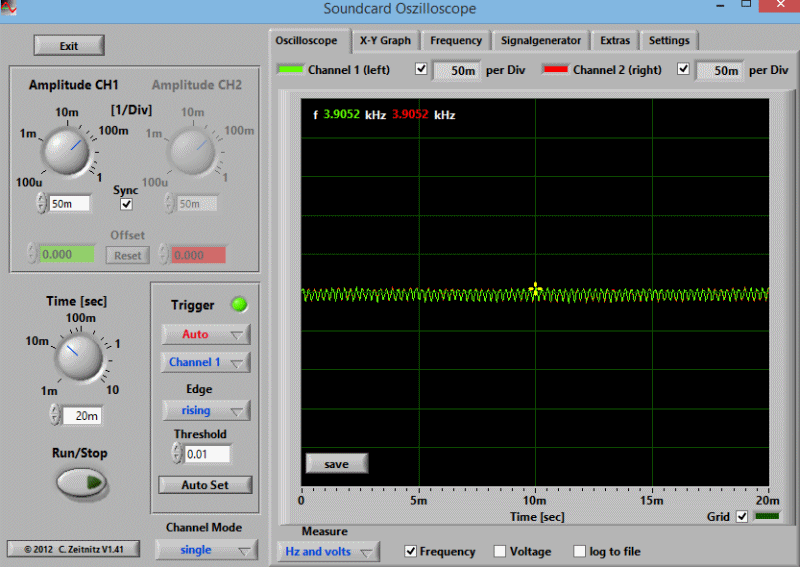
Task: Enable the log to file checkbox
Action: (x=580, y=551)
